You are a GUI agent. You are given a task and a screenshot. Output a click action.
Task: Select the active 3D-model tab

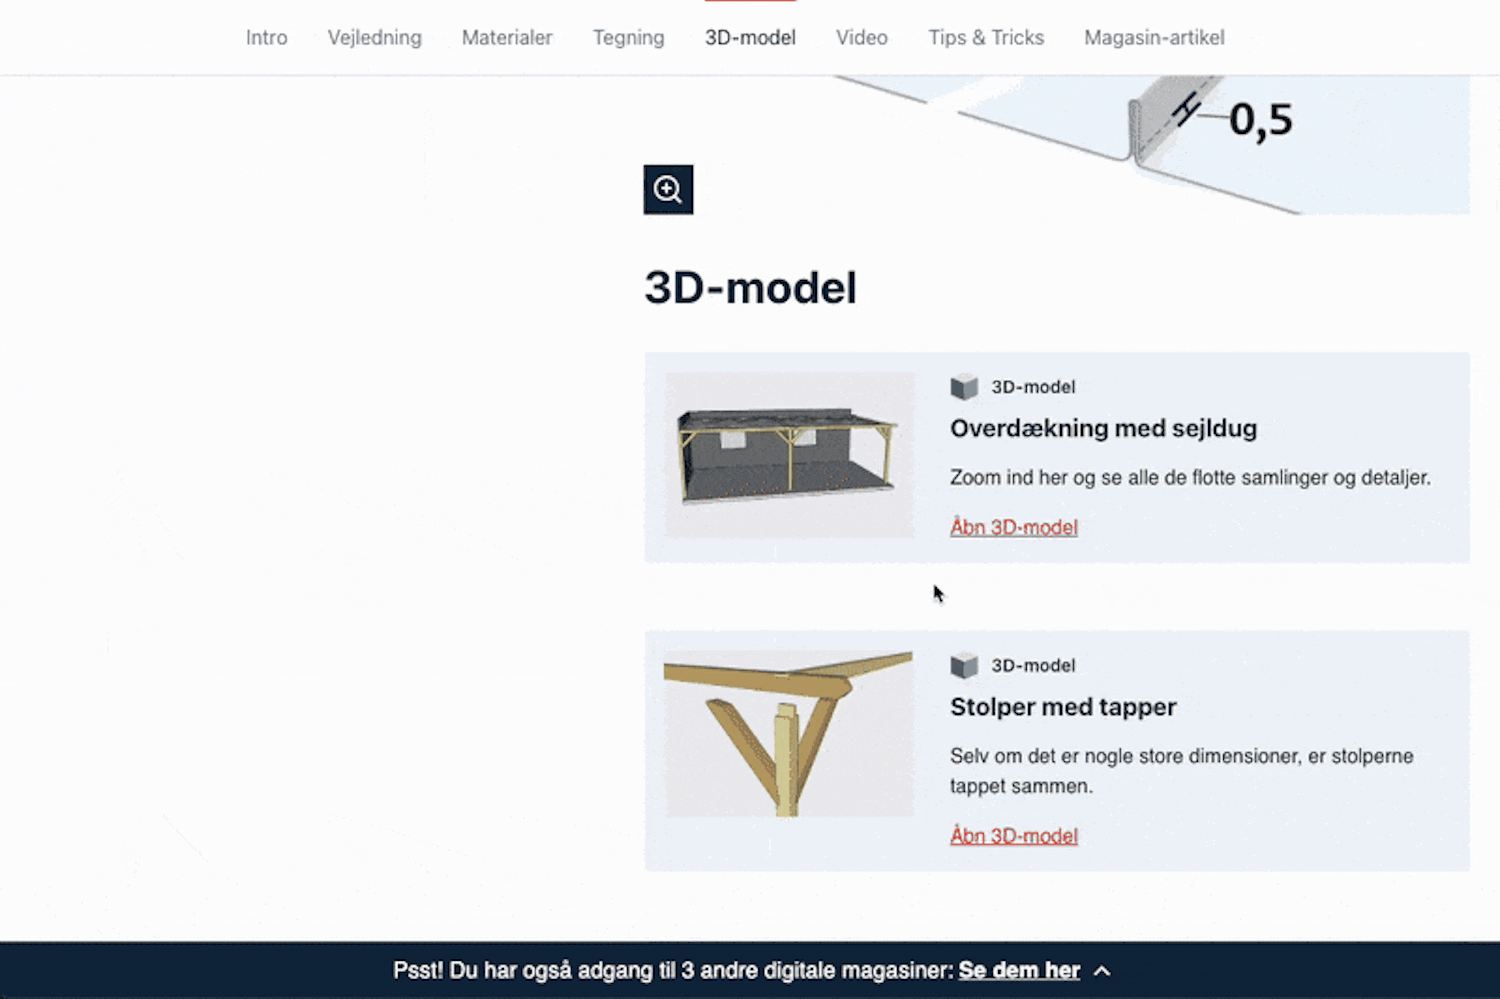(750, 38)
